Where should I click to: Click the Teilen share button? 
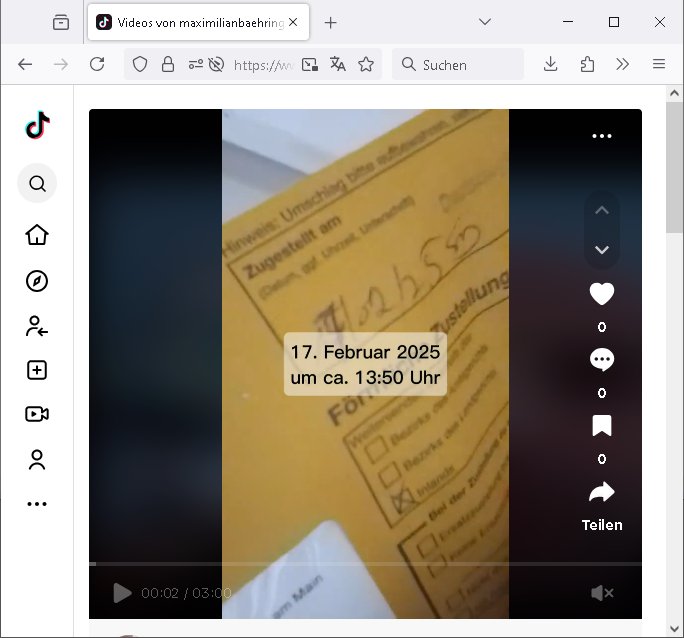coord(601,504)
